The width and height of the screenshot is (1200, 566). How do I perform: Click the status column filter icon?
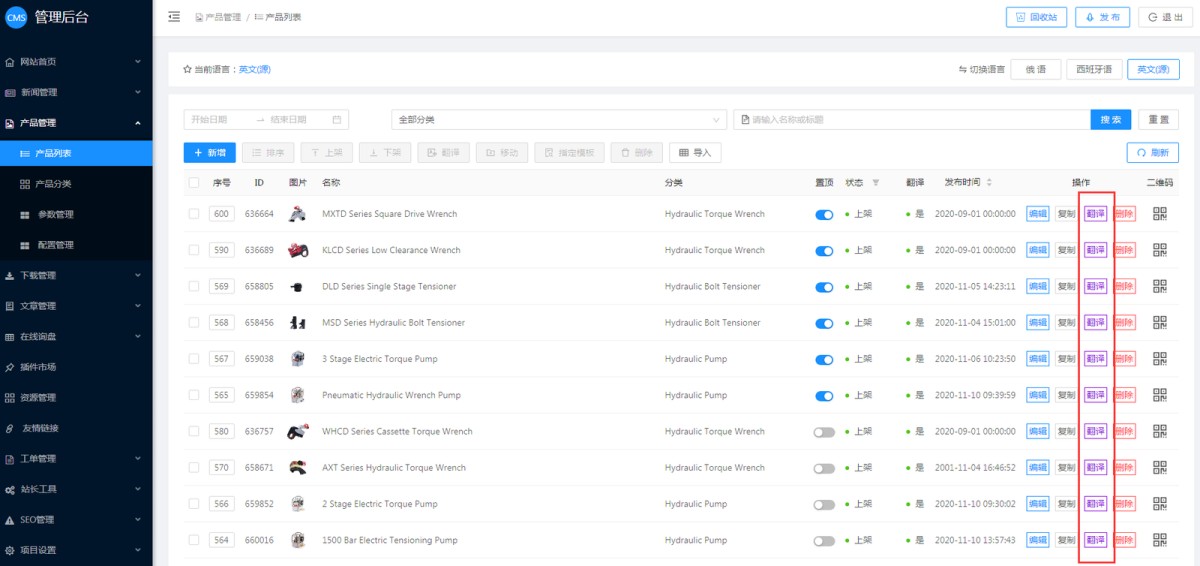click(876, 183)
